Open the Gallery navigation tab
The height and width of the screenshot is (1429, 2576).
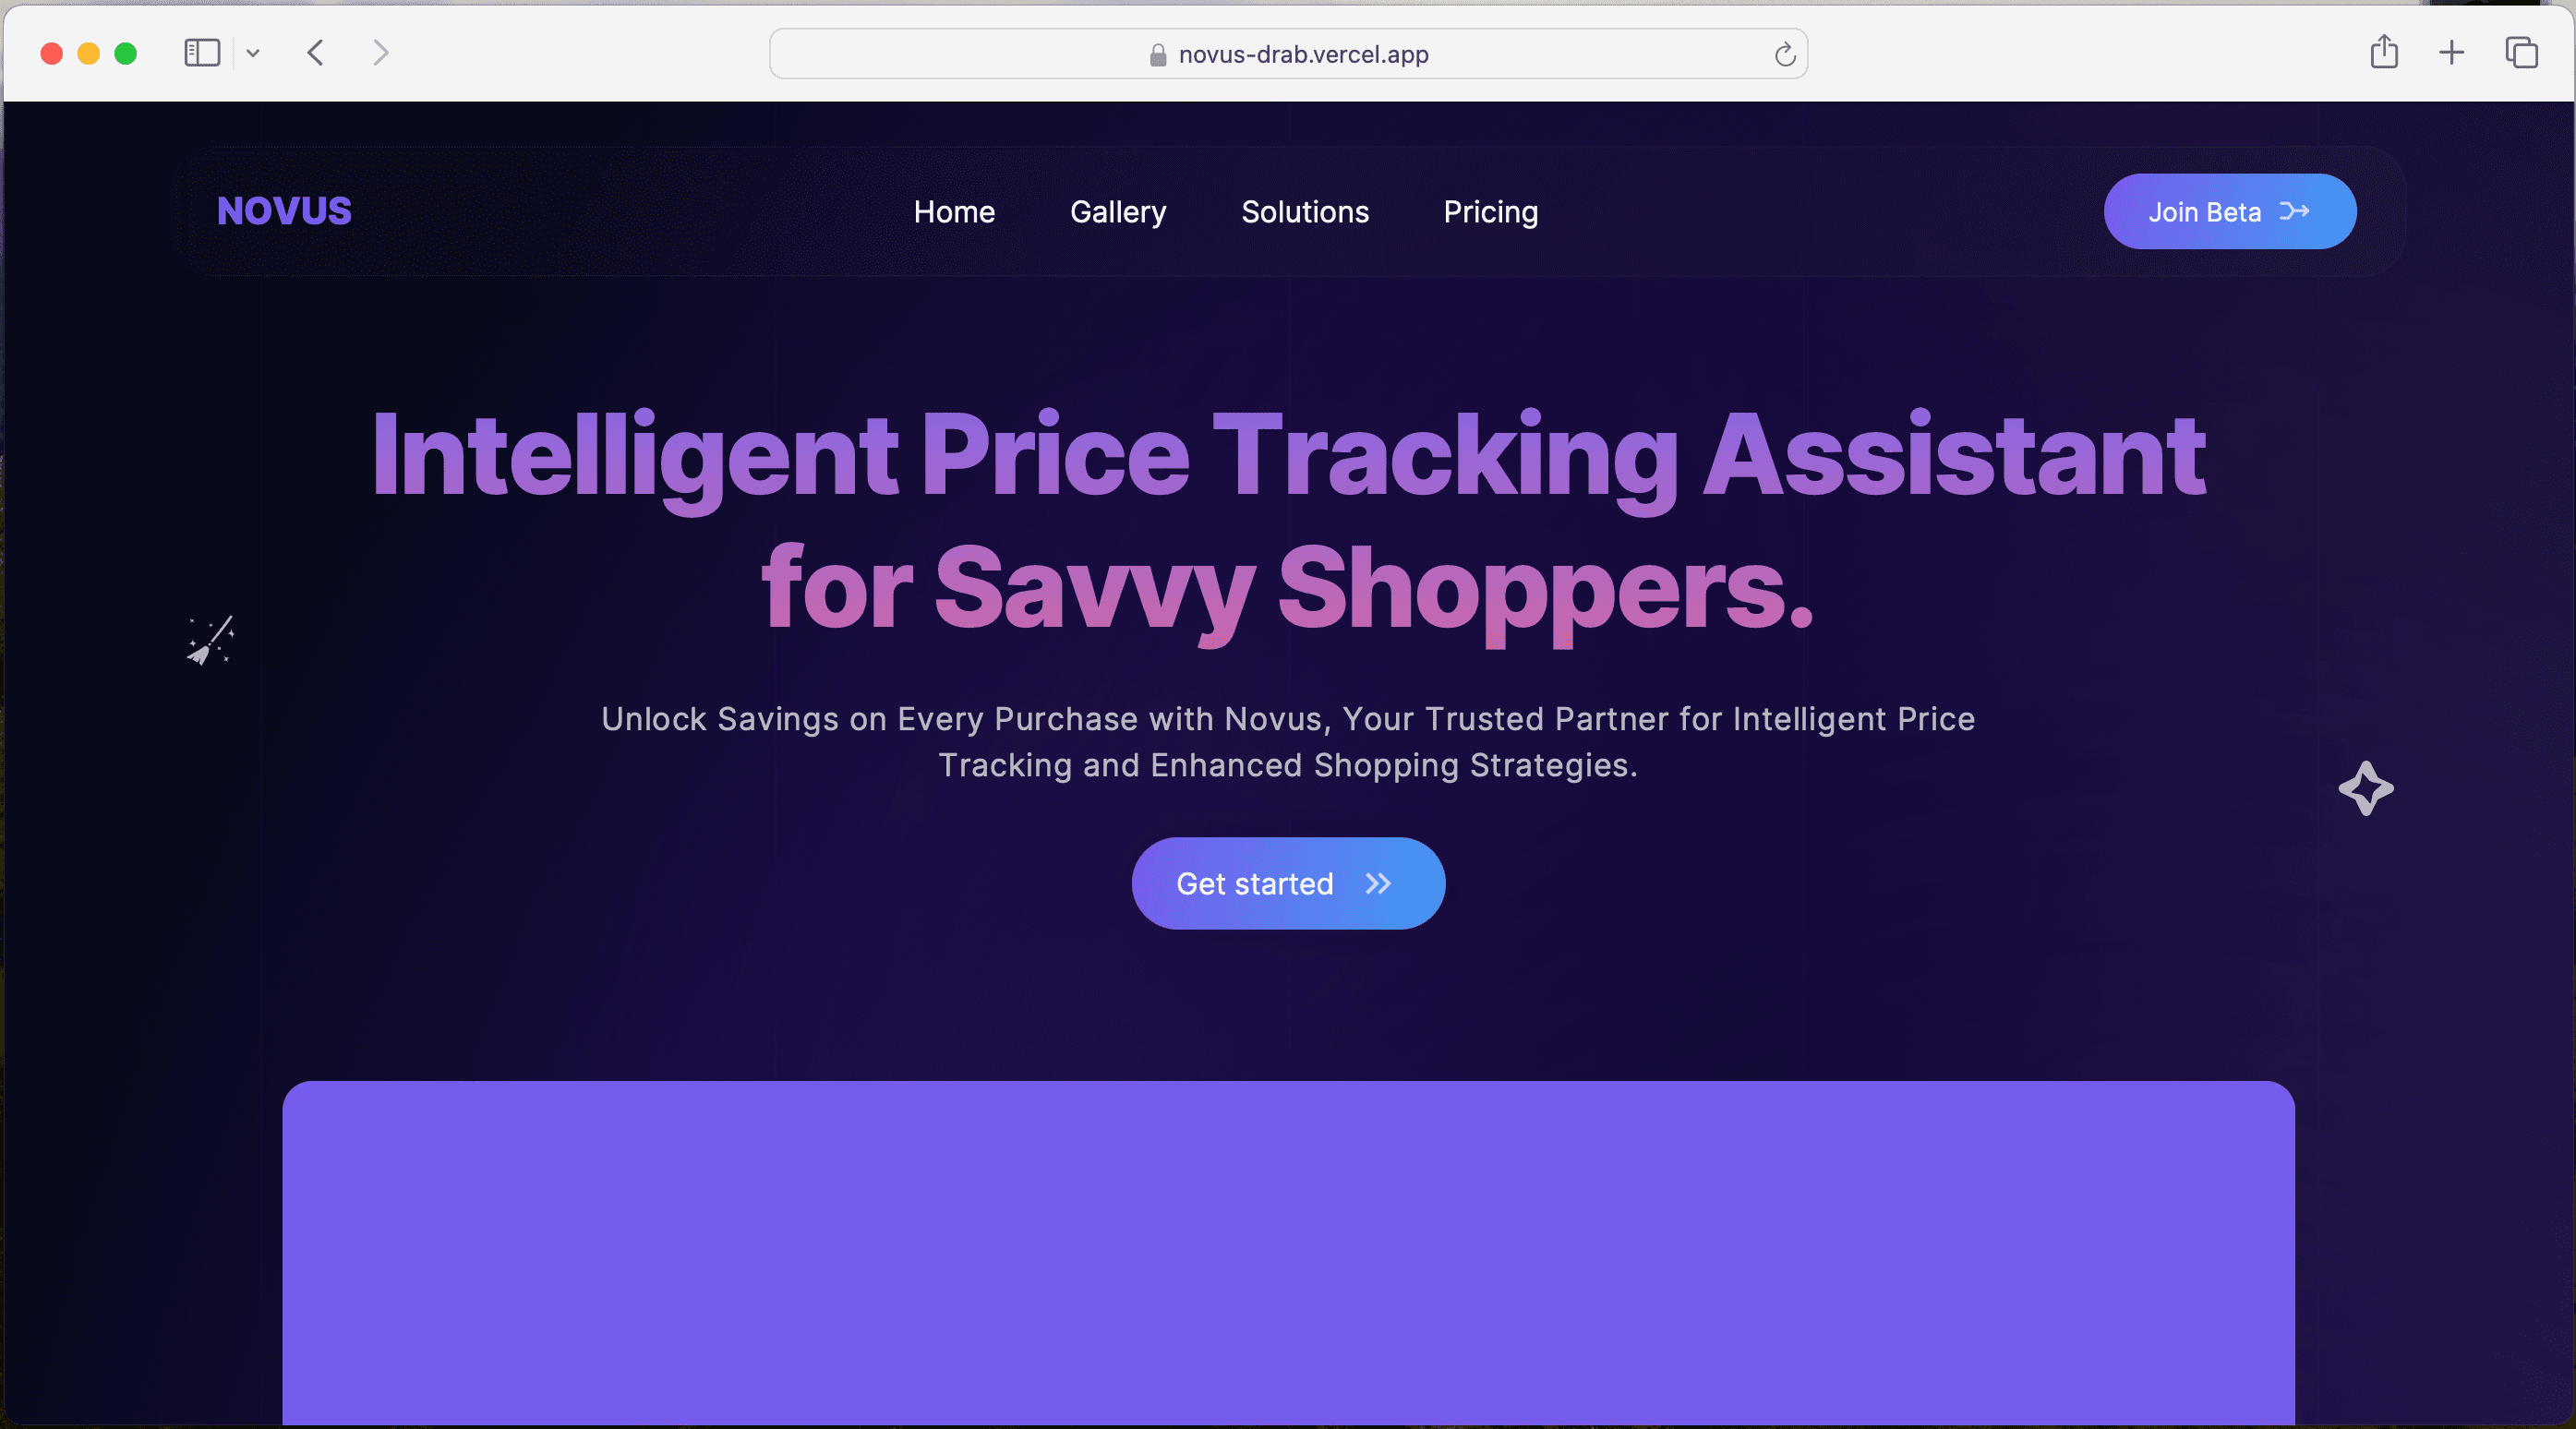pos(1117,211)
